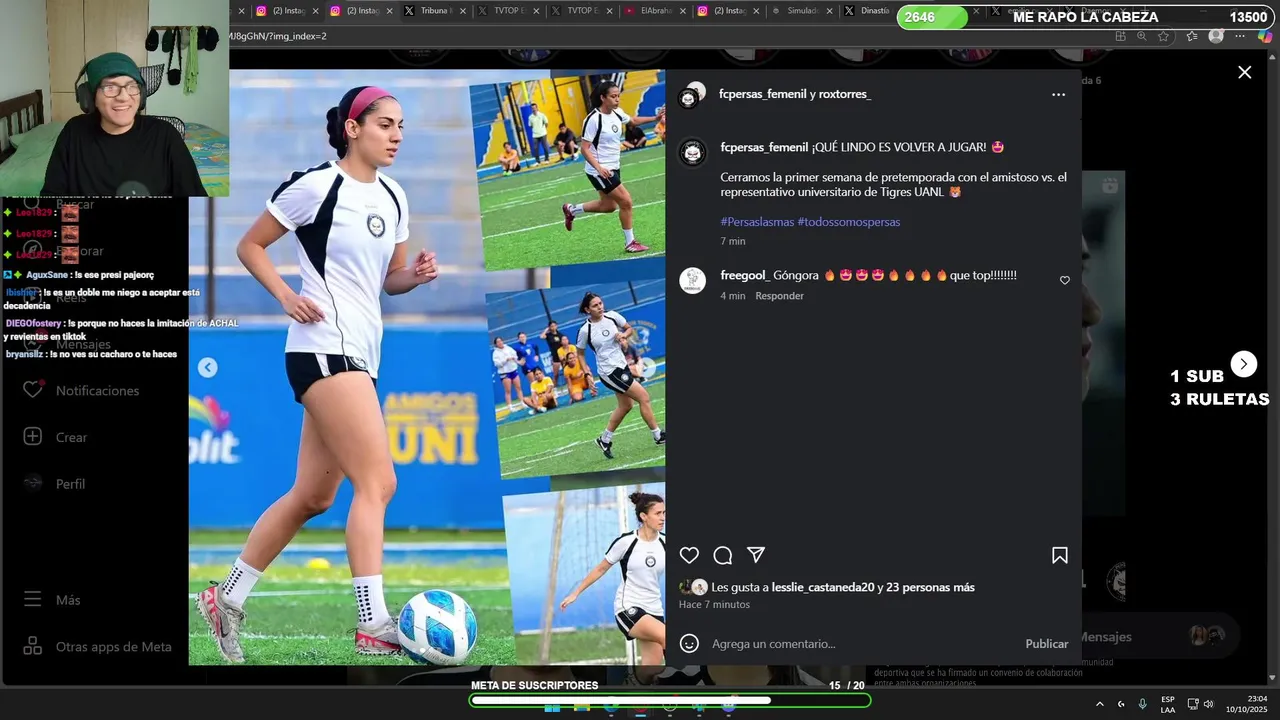
Task: Show the previous photo in the carousel
Action: point(207,367)
